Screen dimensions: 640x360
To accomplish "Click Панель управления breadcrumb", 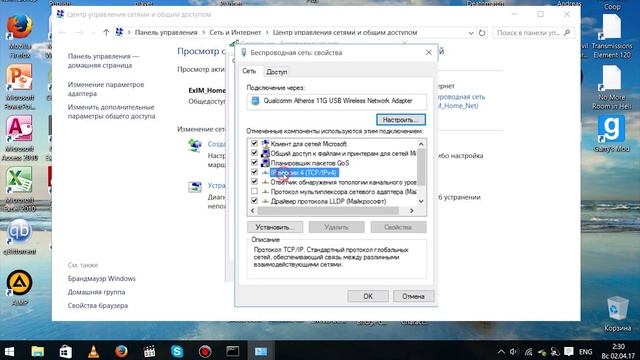I will pyautogui.click(x=166, y=32).
